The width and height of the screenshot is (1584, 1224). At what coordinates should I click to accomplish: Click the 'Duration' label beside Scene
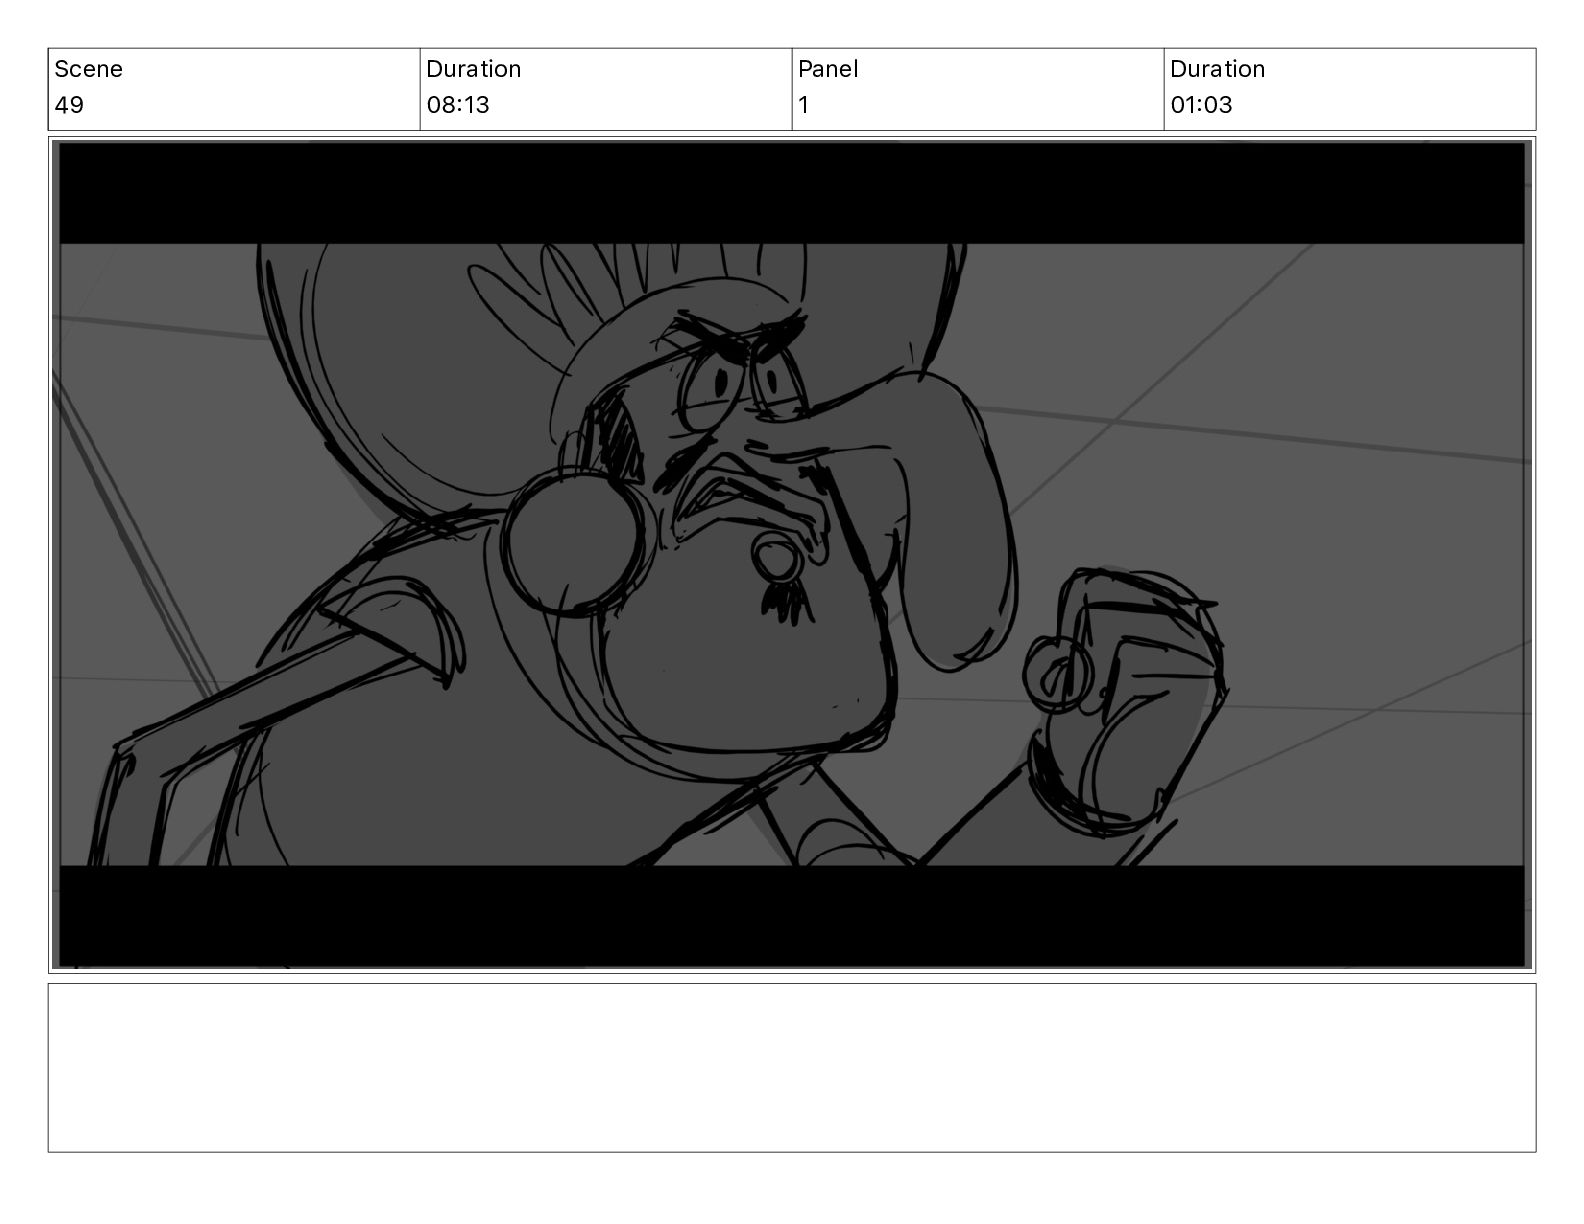(x=473, y=69)
